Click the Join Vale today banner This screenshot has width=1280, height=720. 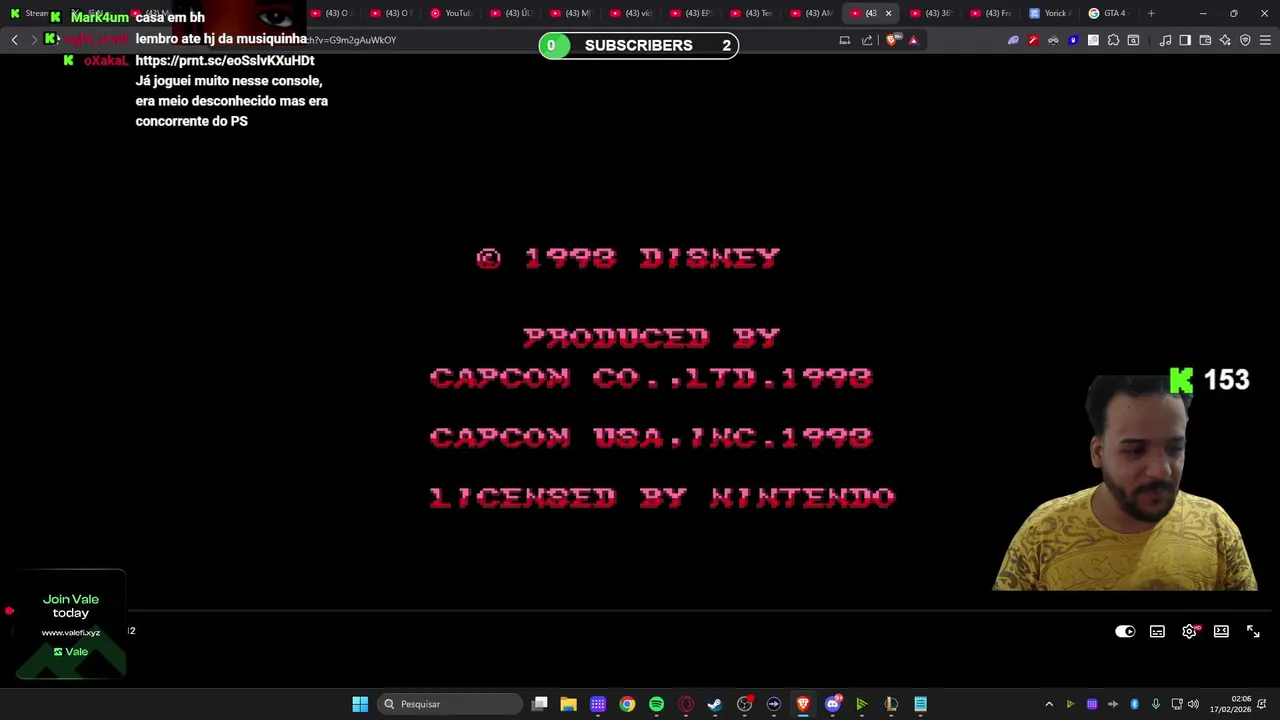coord(71,625)
